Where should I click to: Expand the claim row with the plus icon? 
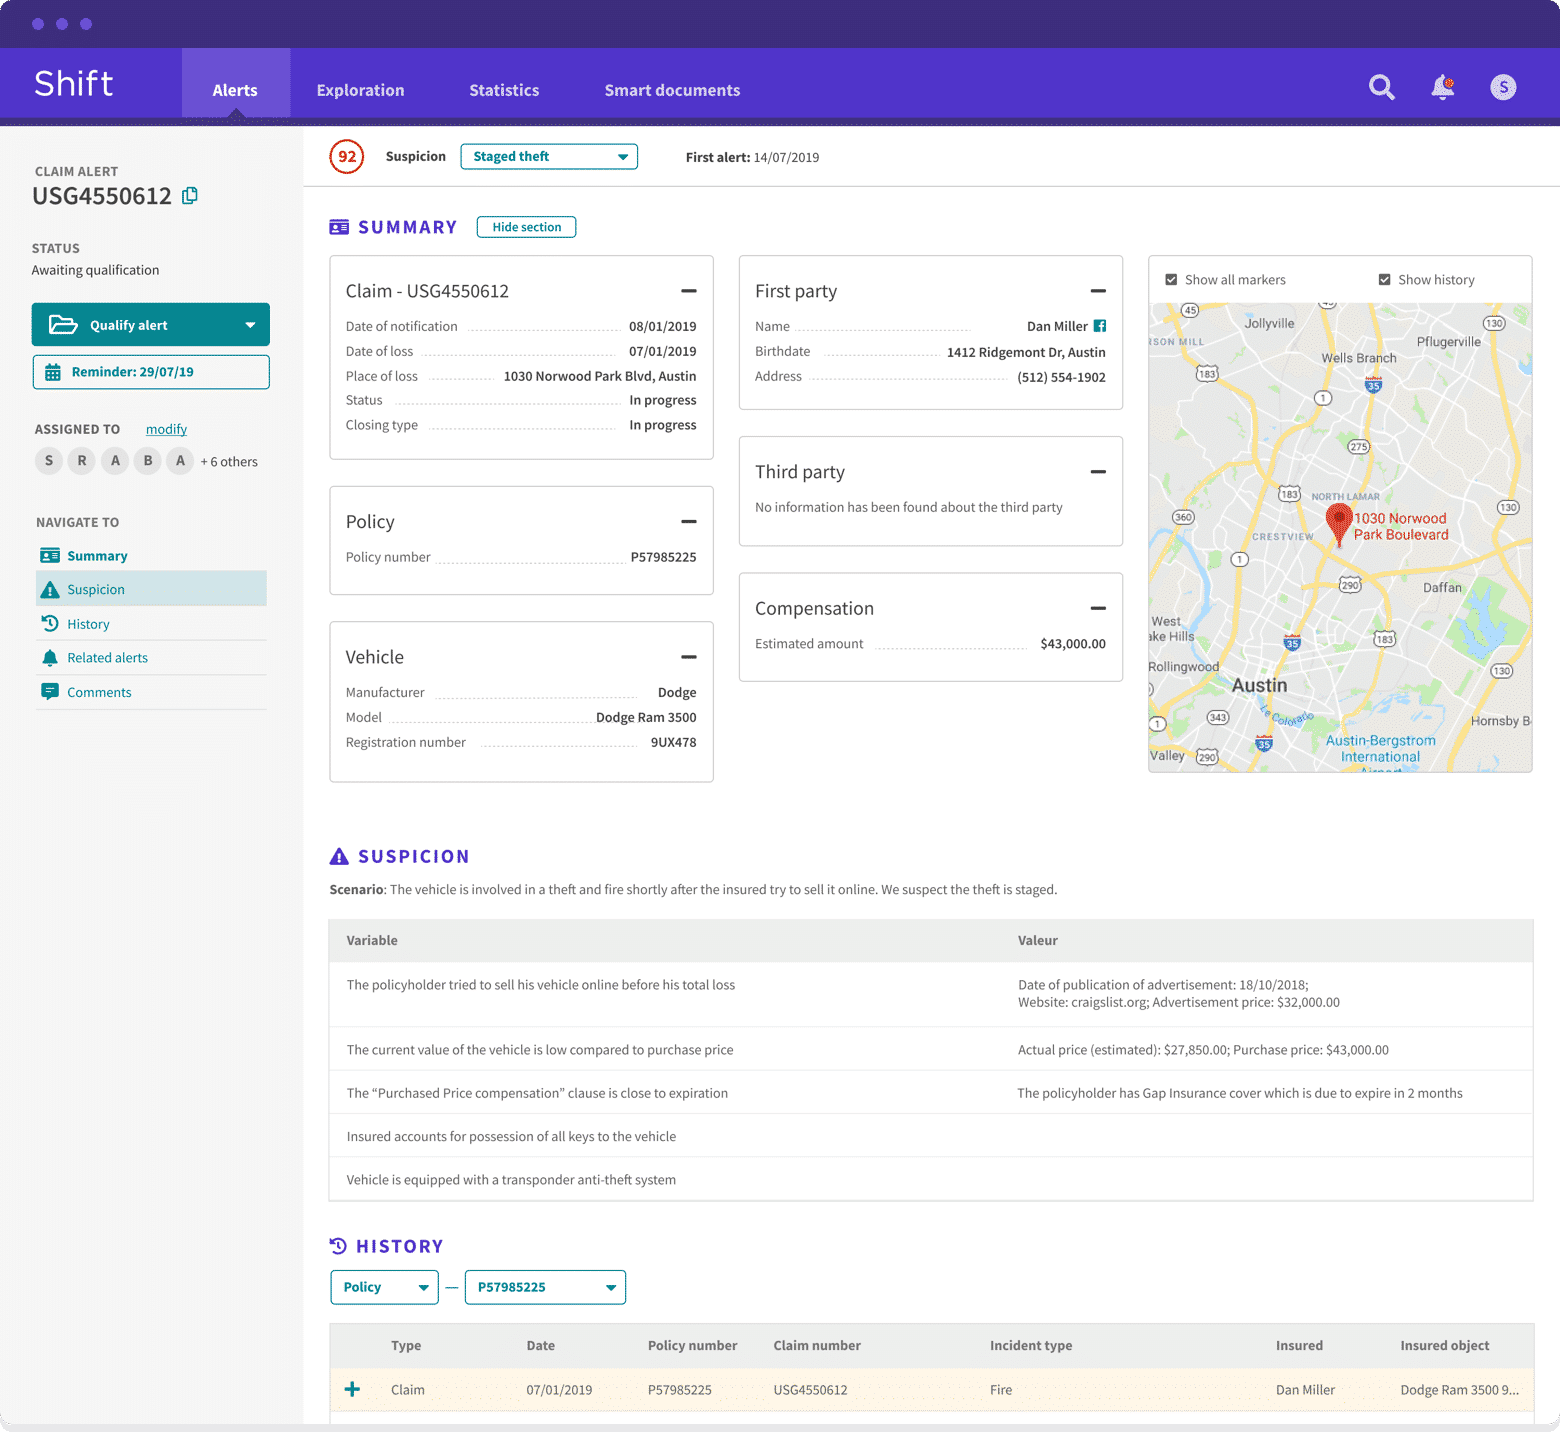click(352, 1389)
